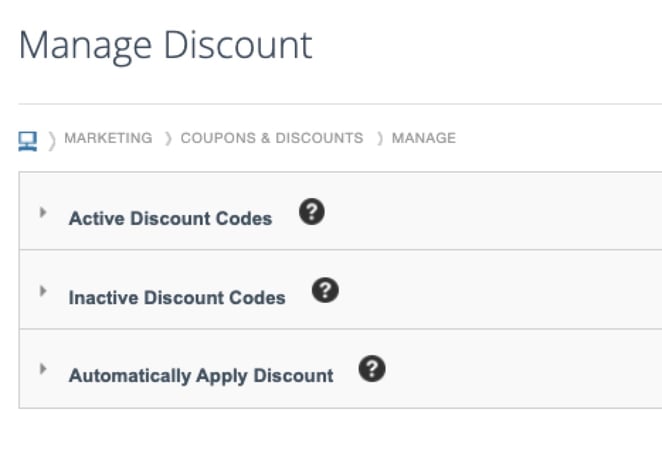Open the home computer icon in breadcrumb
Image resolution: width=662 pixels, height=474 pixels.
[x=27, y=141]
